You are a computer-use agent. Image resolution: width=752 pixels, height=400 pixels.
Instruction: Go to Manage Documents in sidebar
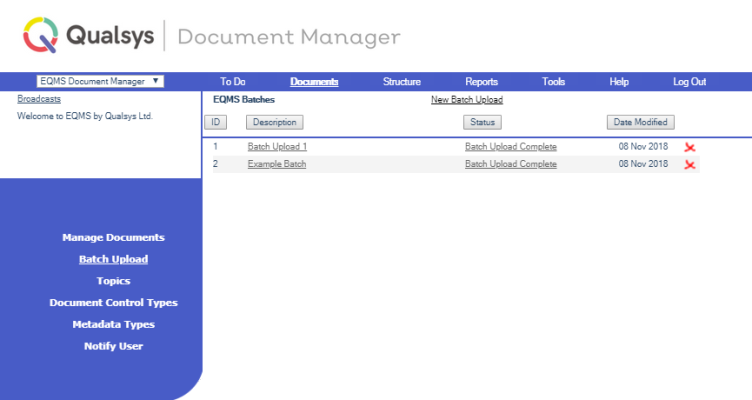(113, 237)
